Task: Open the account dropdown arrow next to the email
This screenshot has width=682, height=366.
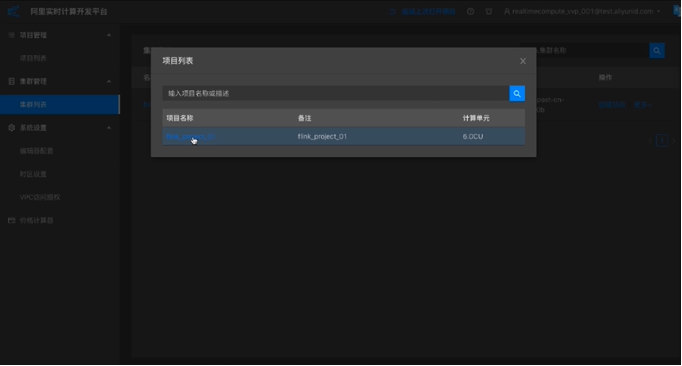Action: click(659, 12)
